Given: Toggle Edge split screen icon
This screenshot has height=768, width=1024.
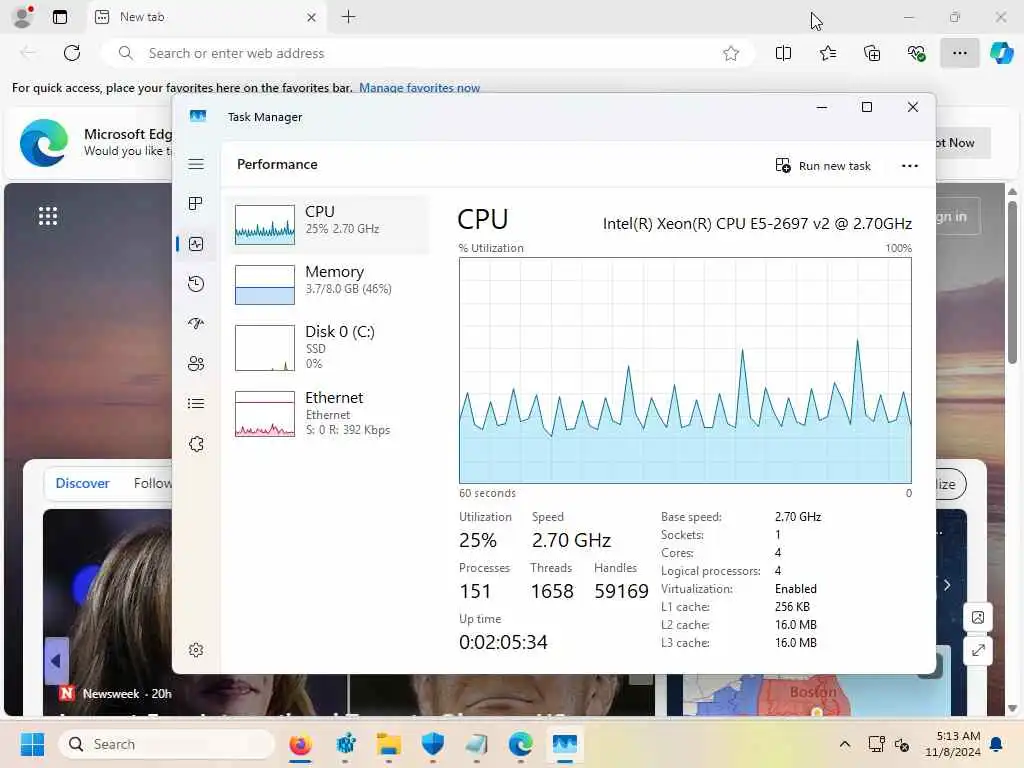Looking at the screenshot, I should coord(783,53).
